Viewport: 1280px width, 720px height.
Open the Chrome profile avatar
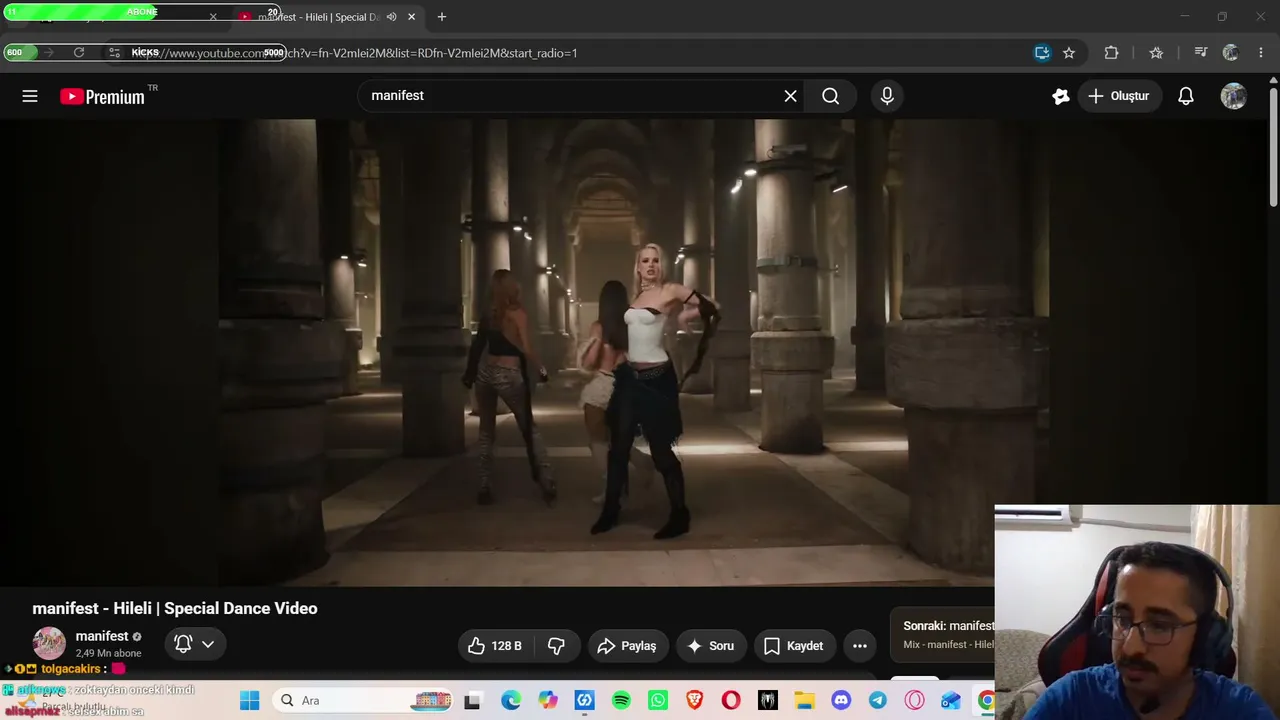(x=1231, y=53)
